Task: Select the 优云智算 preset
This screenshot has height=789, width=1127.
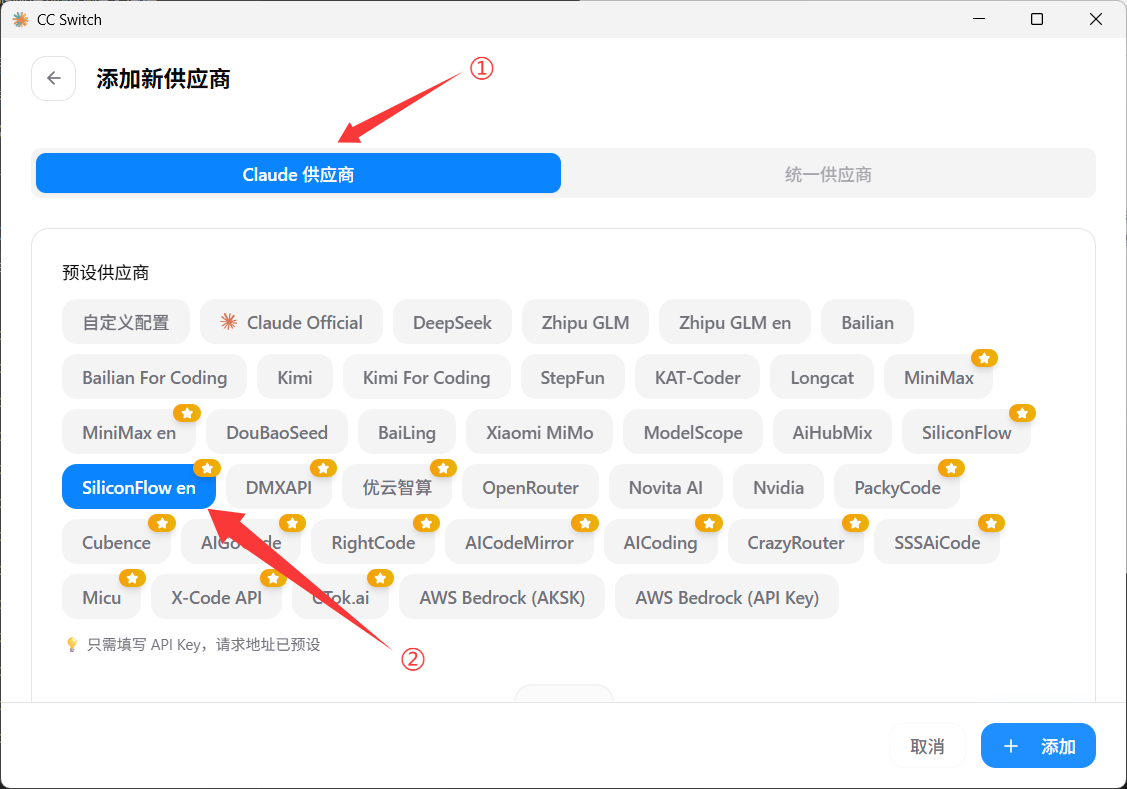Action: click(397, 487)
